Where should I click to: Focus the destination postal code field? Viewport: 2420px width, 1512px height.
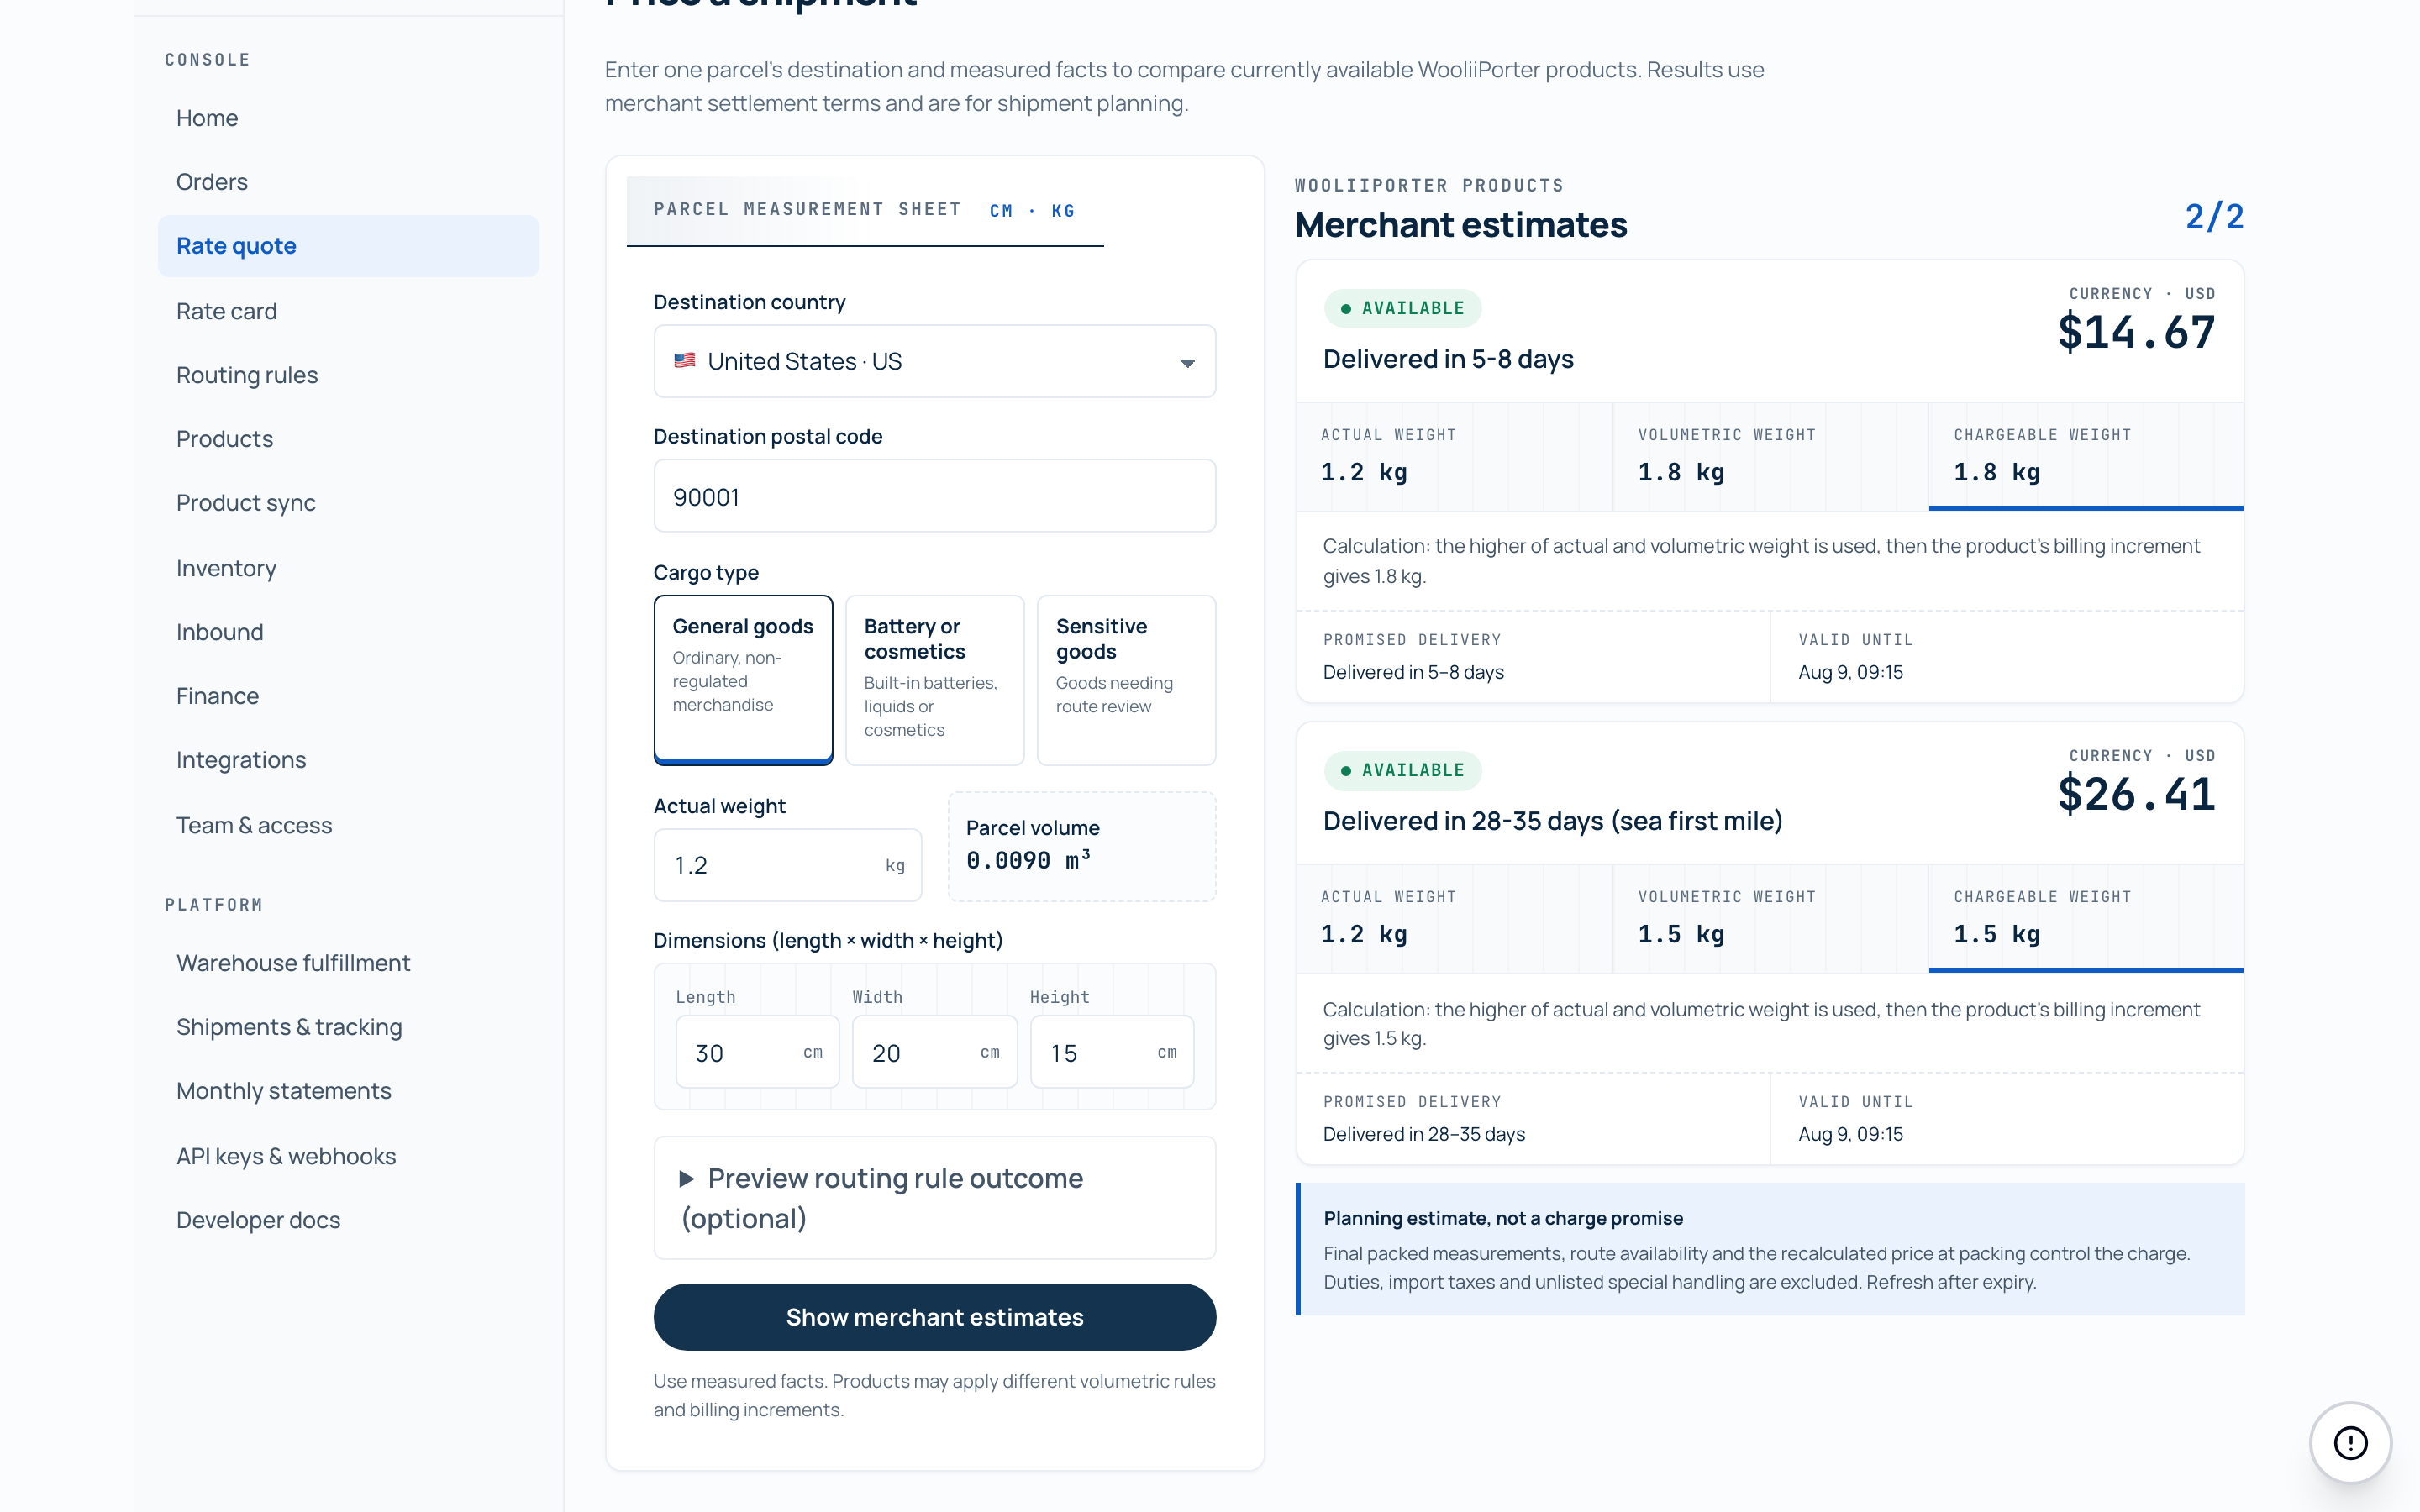point(934,496)
